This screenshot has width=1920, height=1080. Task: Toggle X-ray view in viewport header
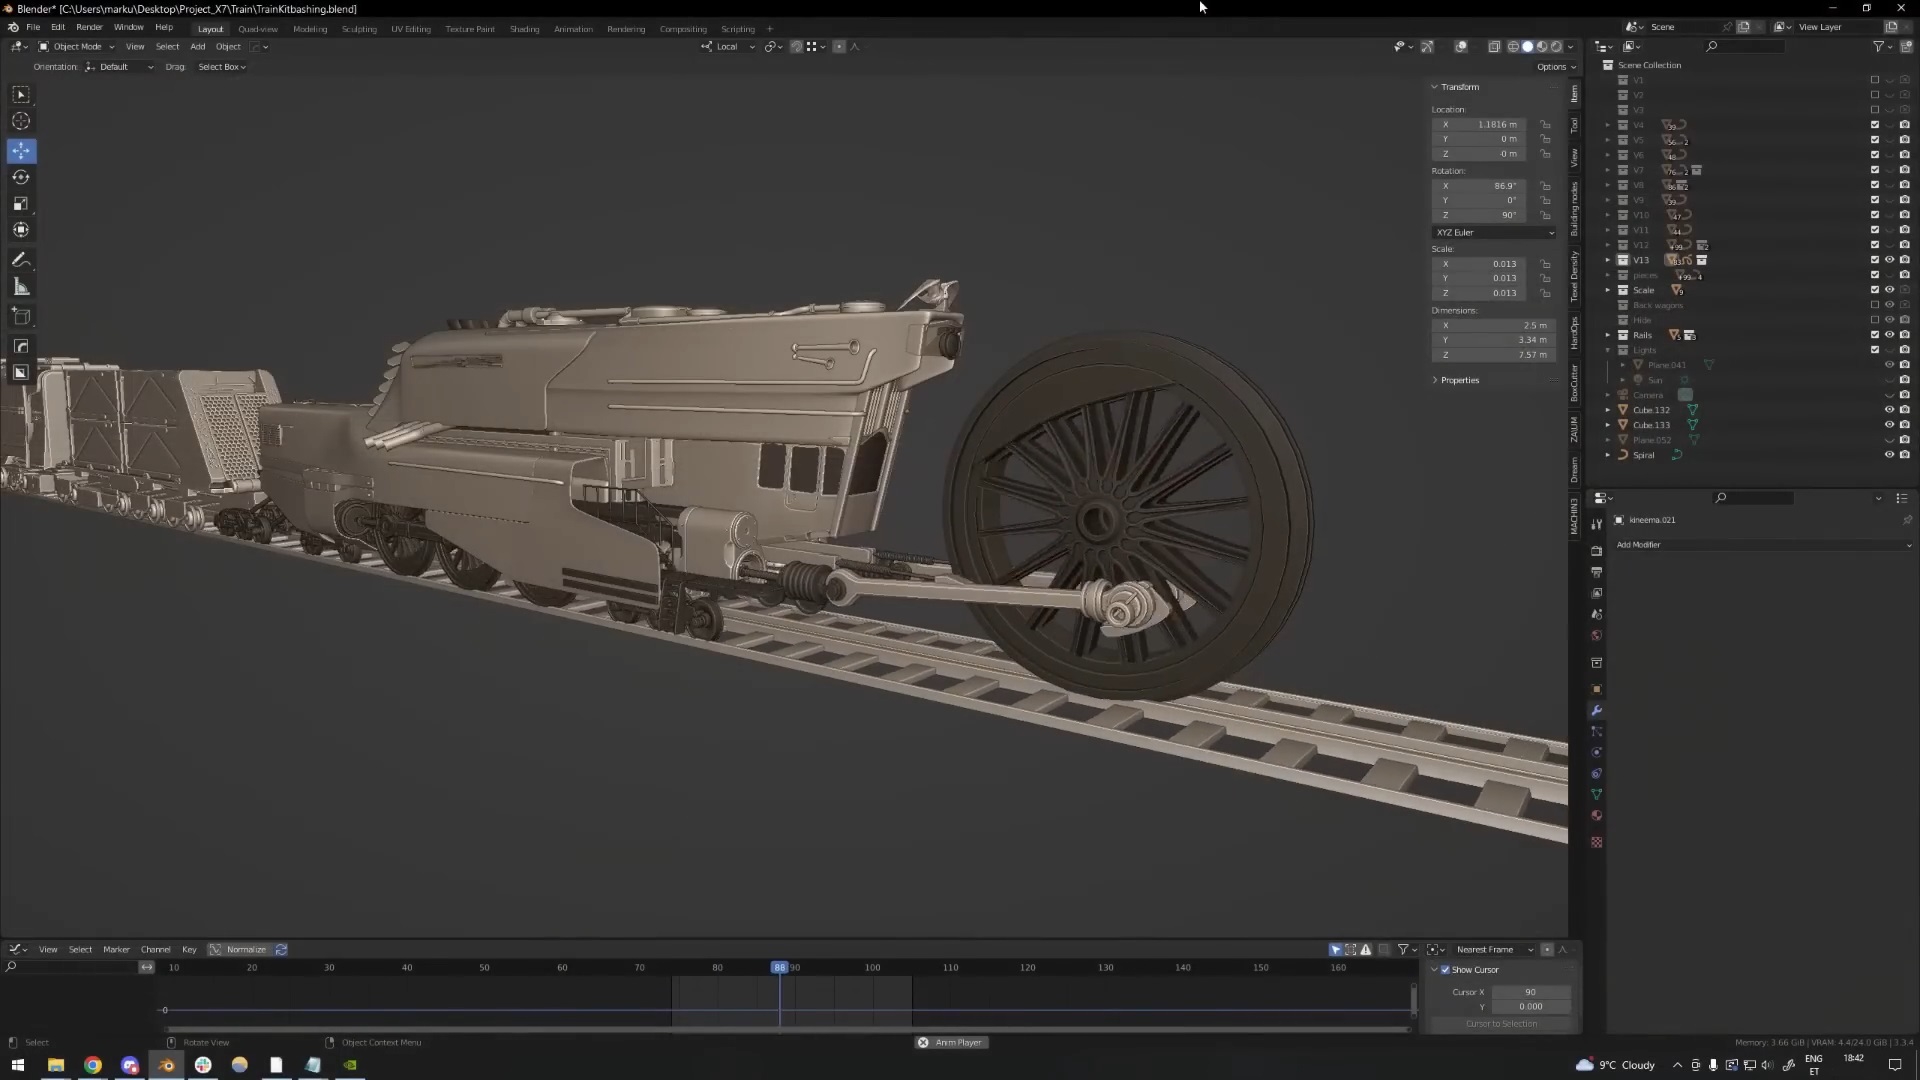coord(1494,47)
